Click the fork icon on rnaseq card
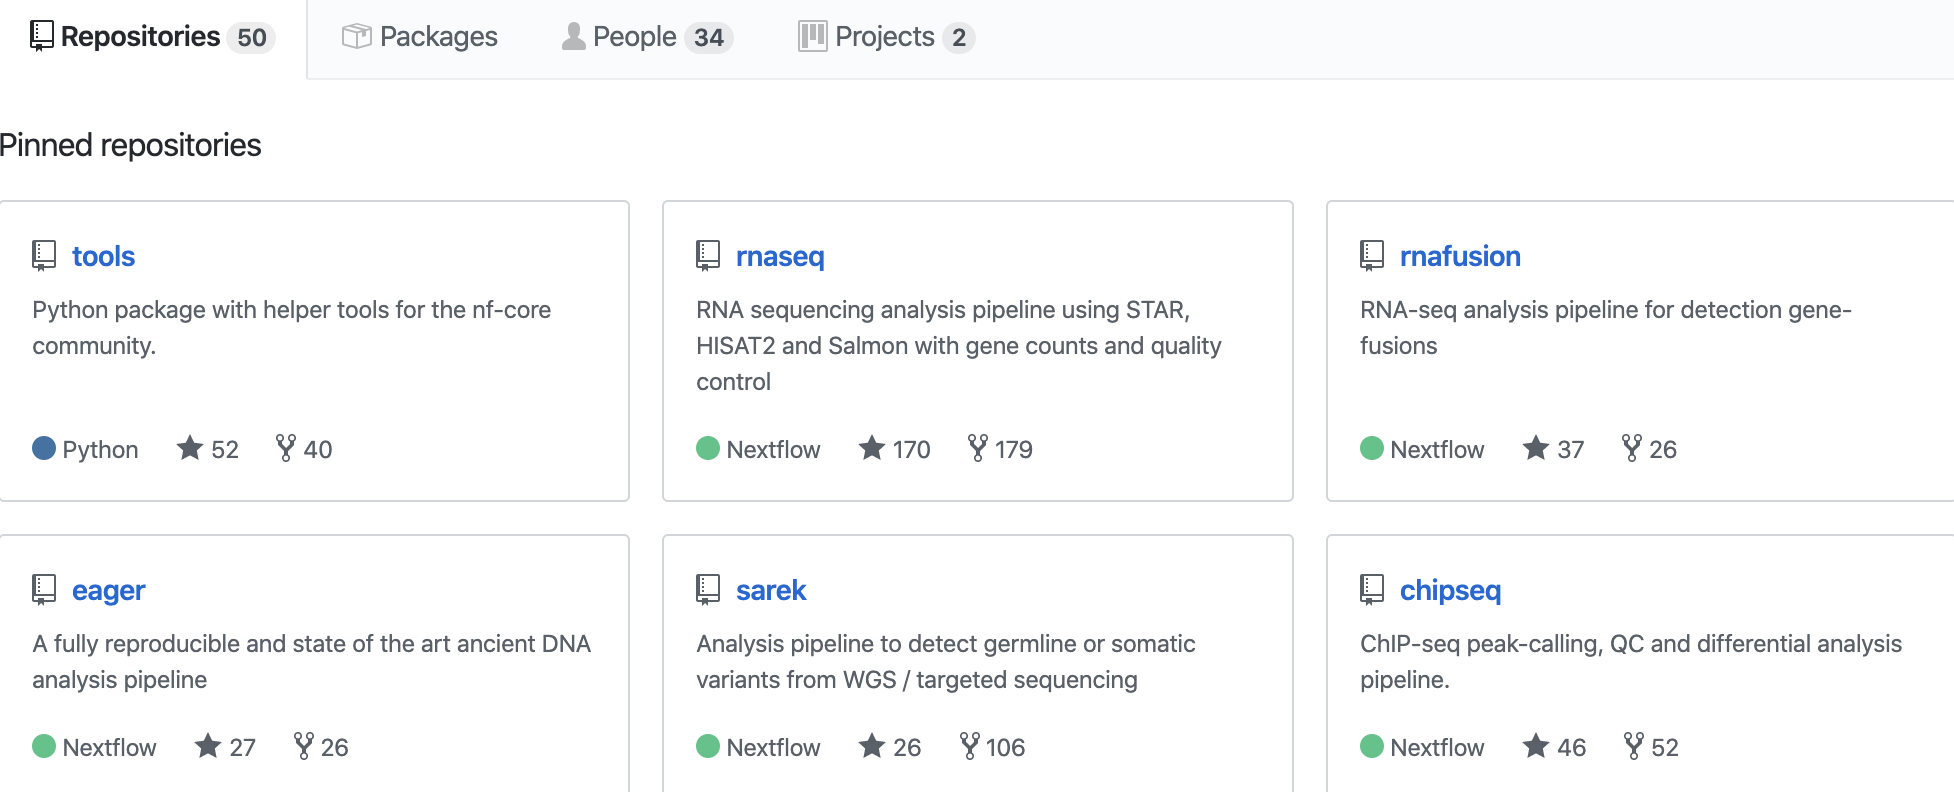The image size is (1954, 792). tap(978, 448)
